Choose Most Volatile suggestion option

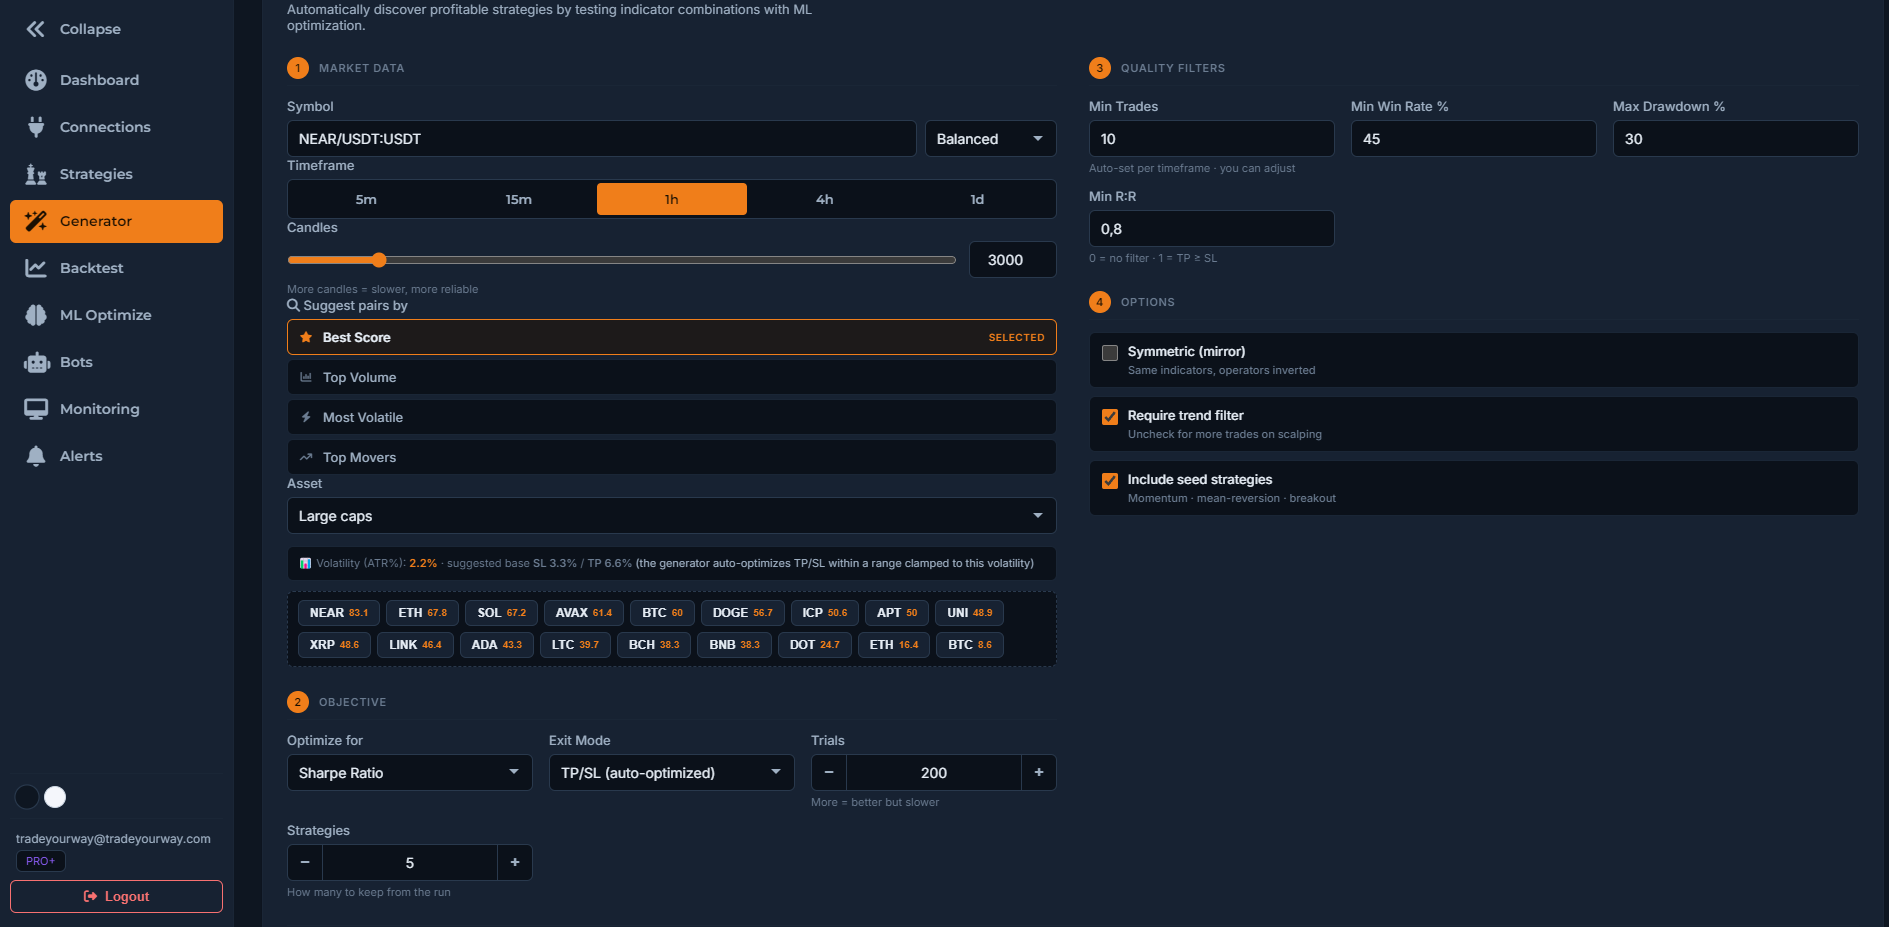point(671,417)
